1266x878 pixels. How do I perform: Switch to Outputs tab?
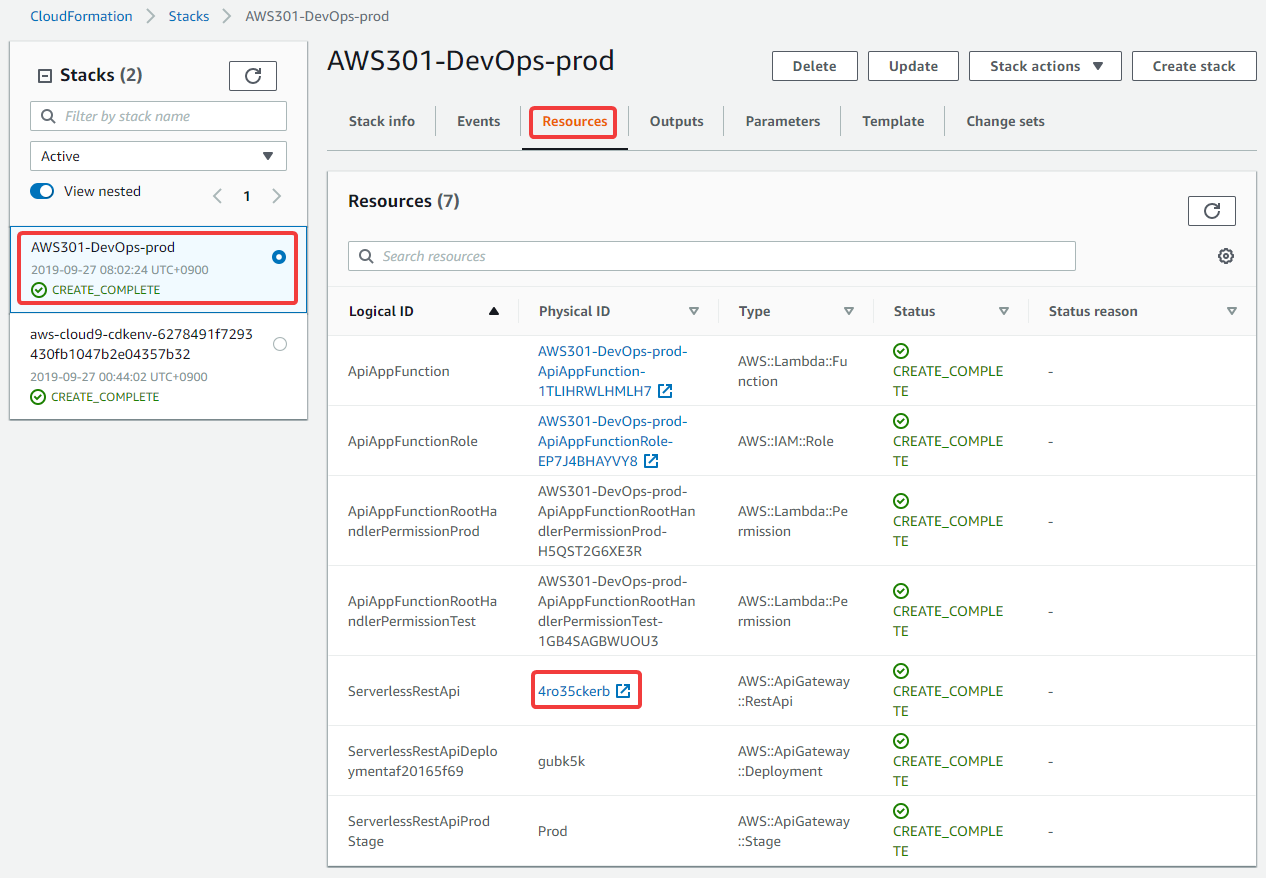tap(677, 121)
